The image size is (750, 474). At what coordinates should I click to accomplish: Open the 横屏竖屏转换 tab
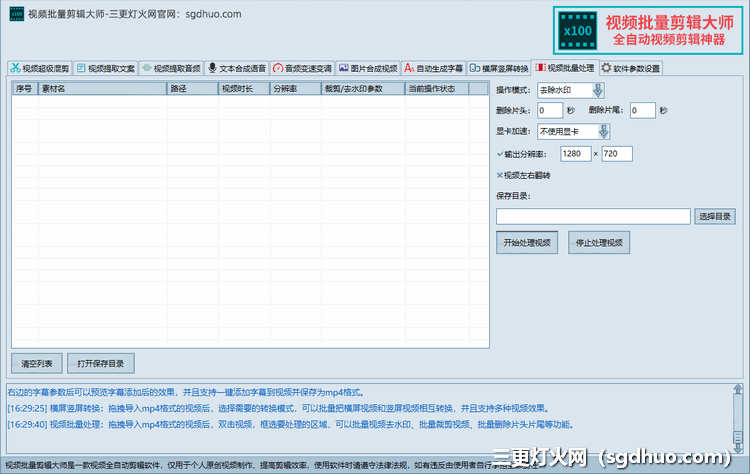(x=499, y=68)
